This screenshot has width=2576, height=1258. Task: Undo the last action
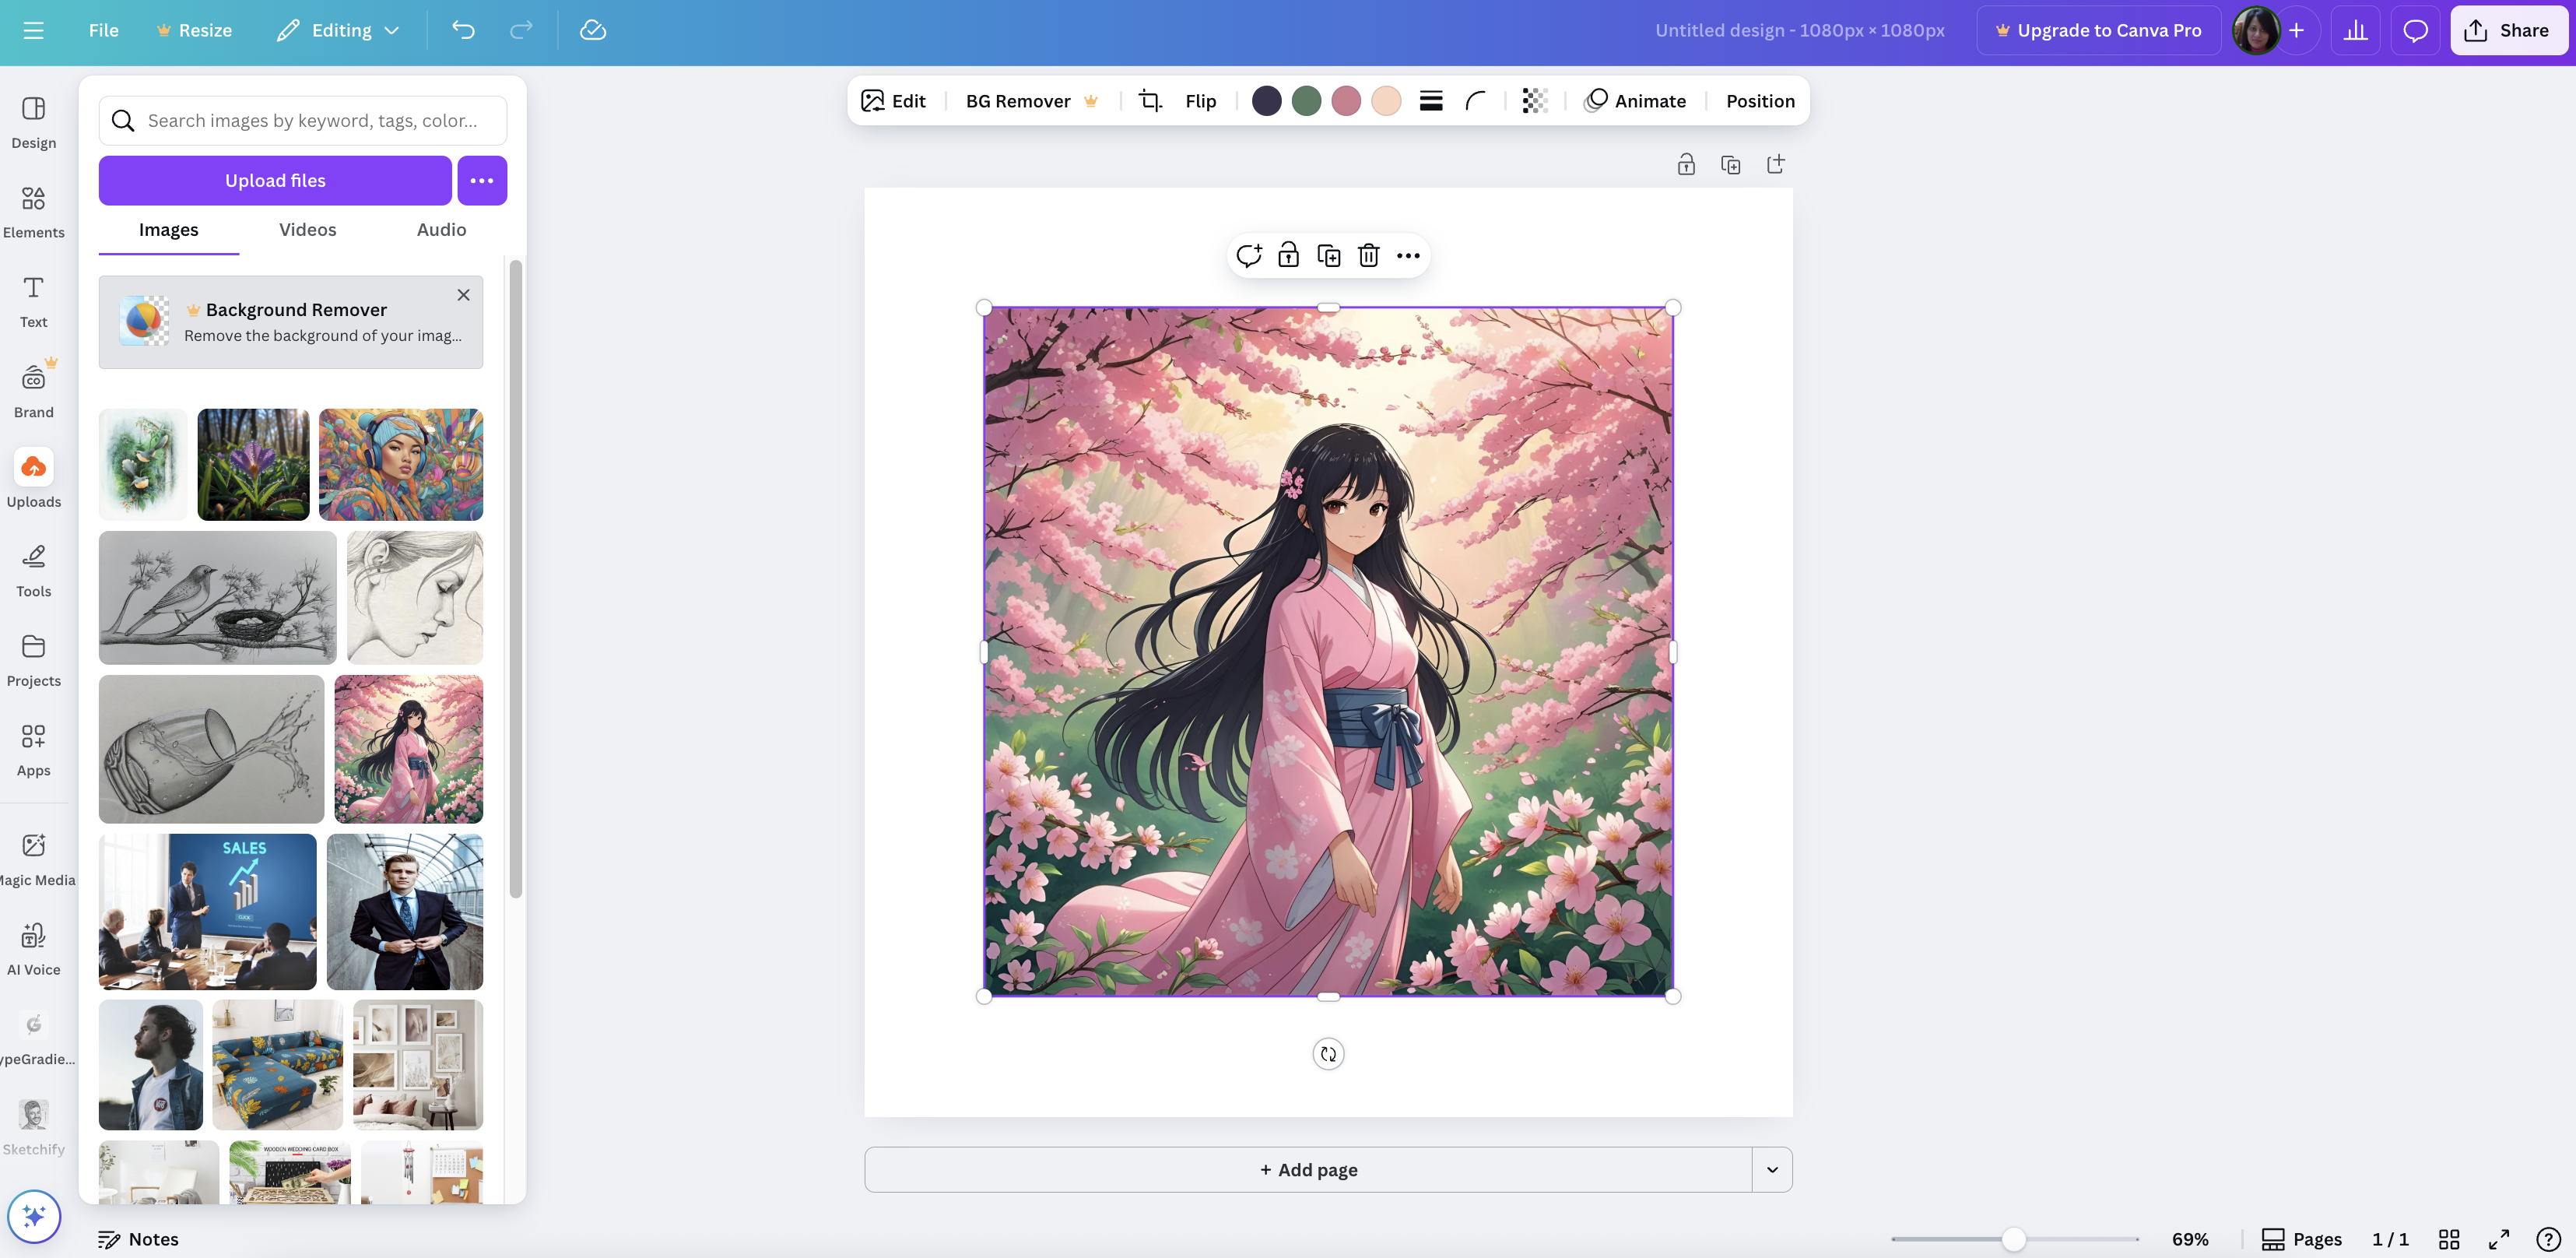pyautogui.click(x=462, y=30)
